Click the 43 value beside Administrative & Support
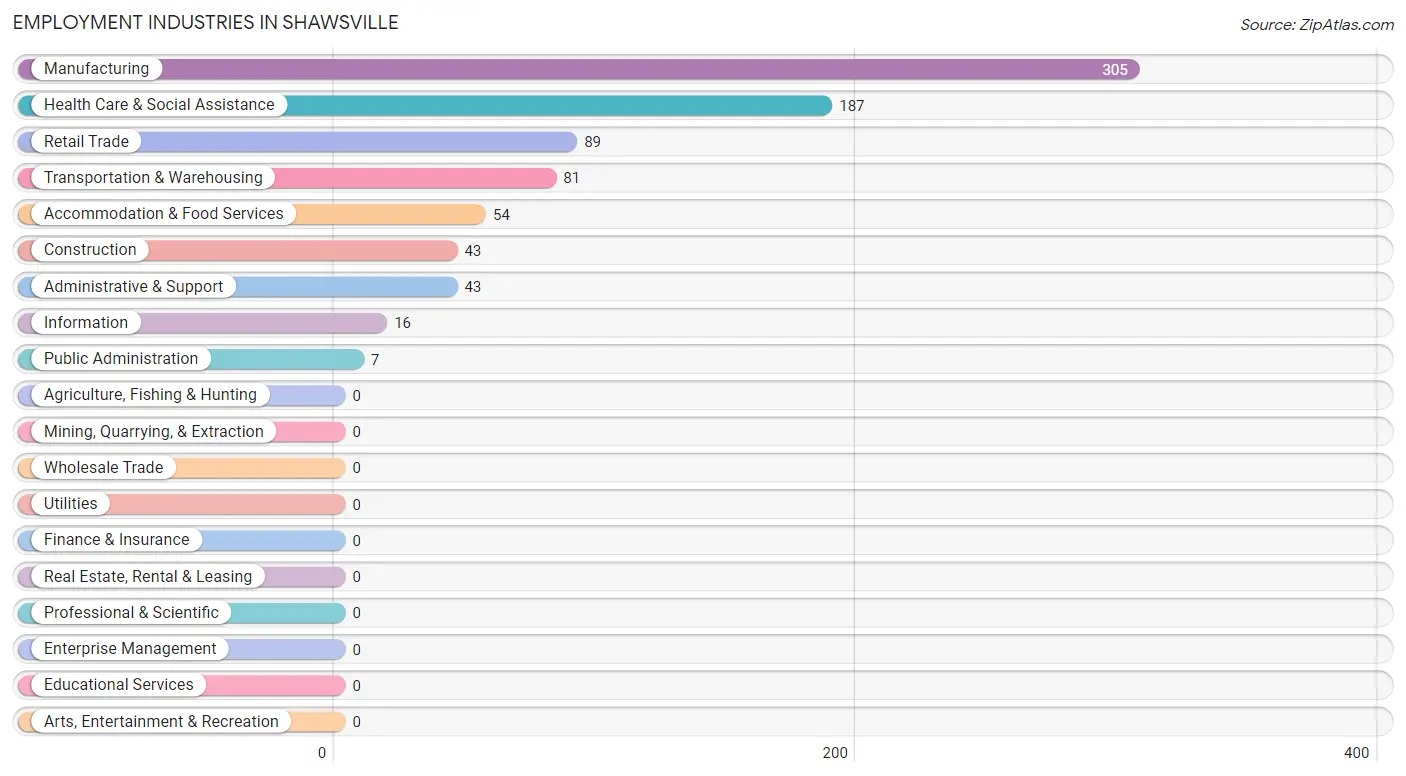The width and height of the screenshot is (1406, 776). [473, 287]
